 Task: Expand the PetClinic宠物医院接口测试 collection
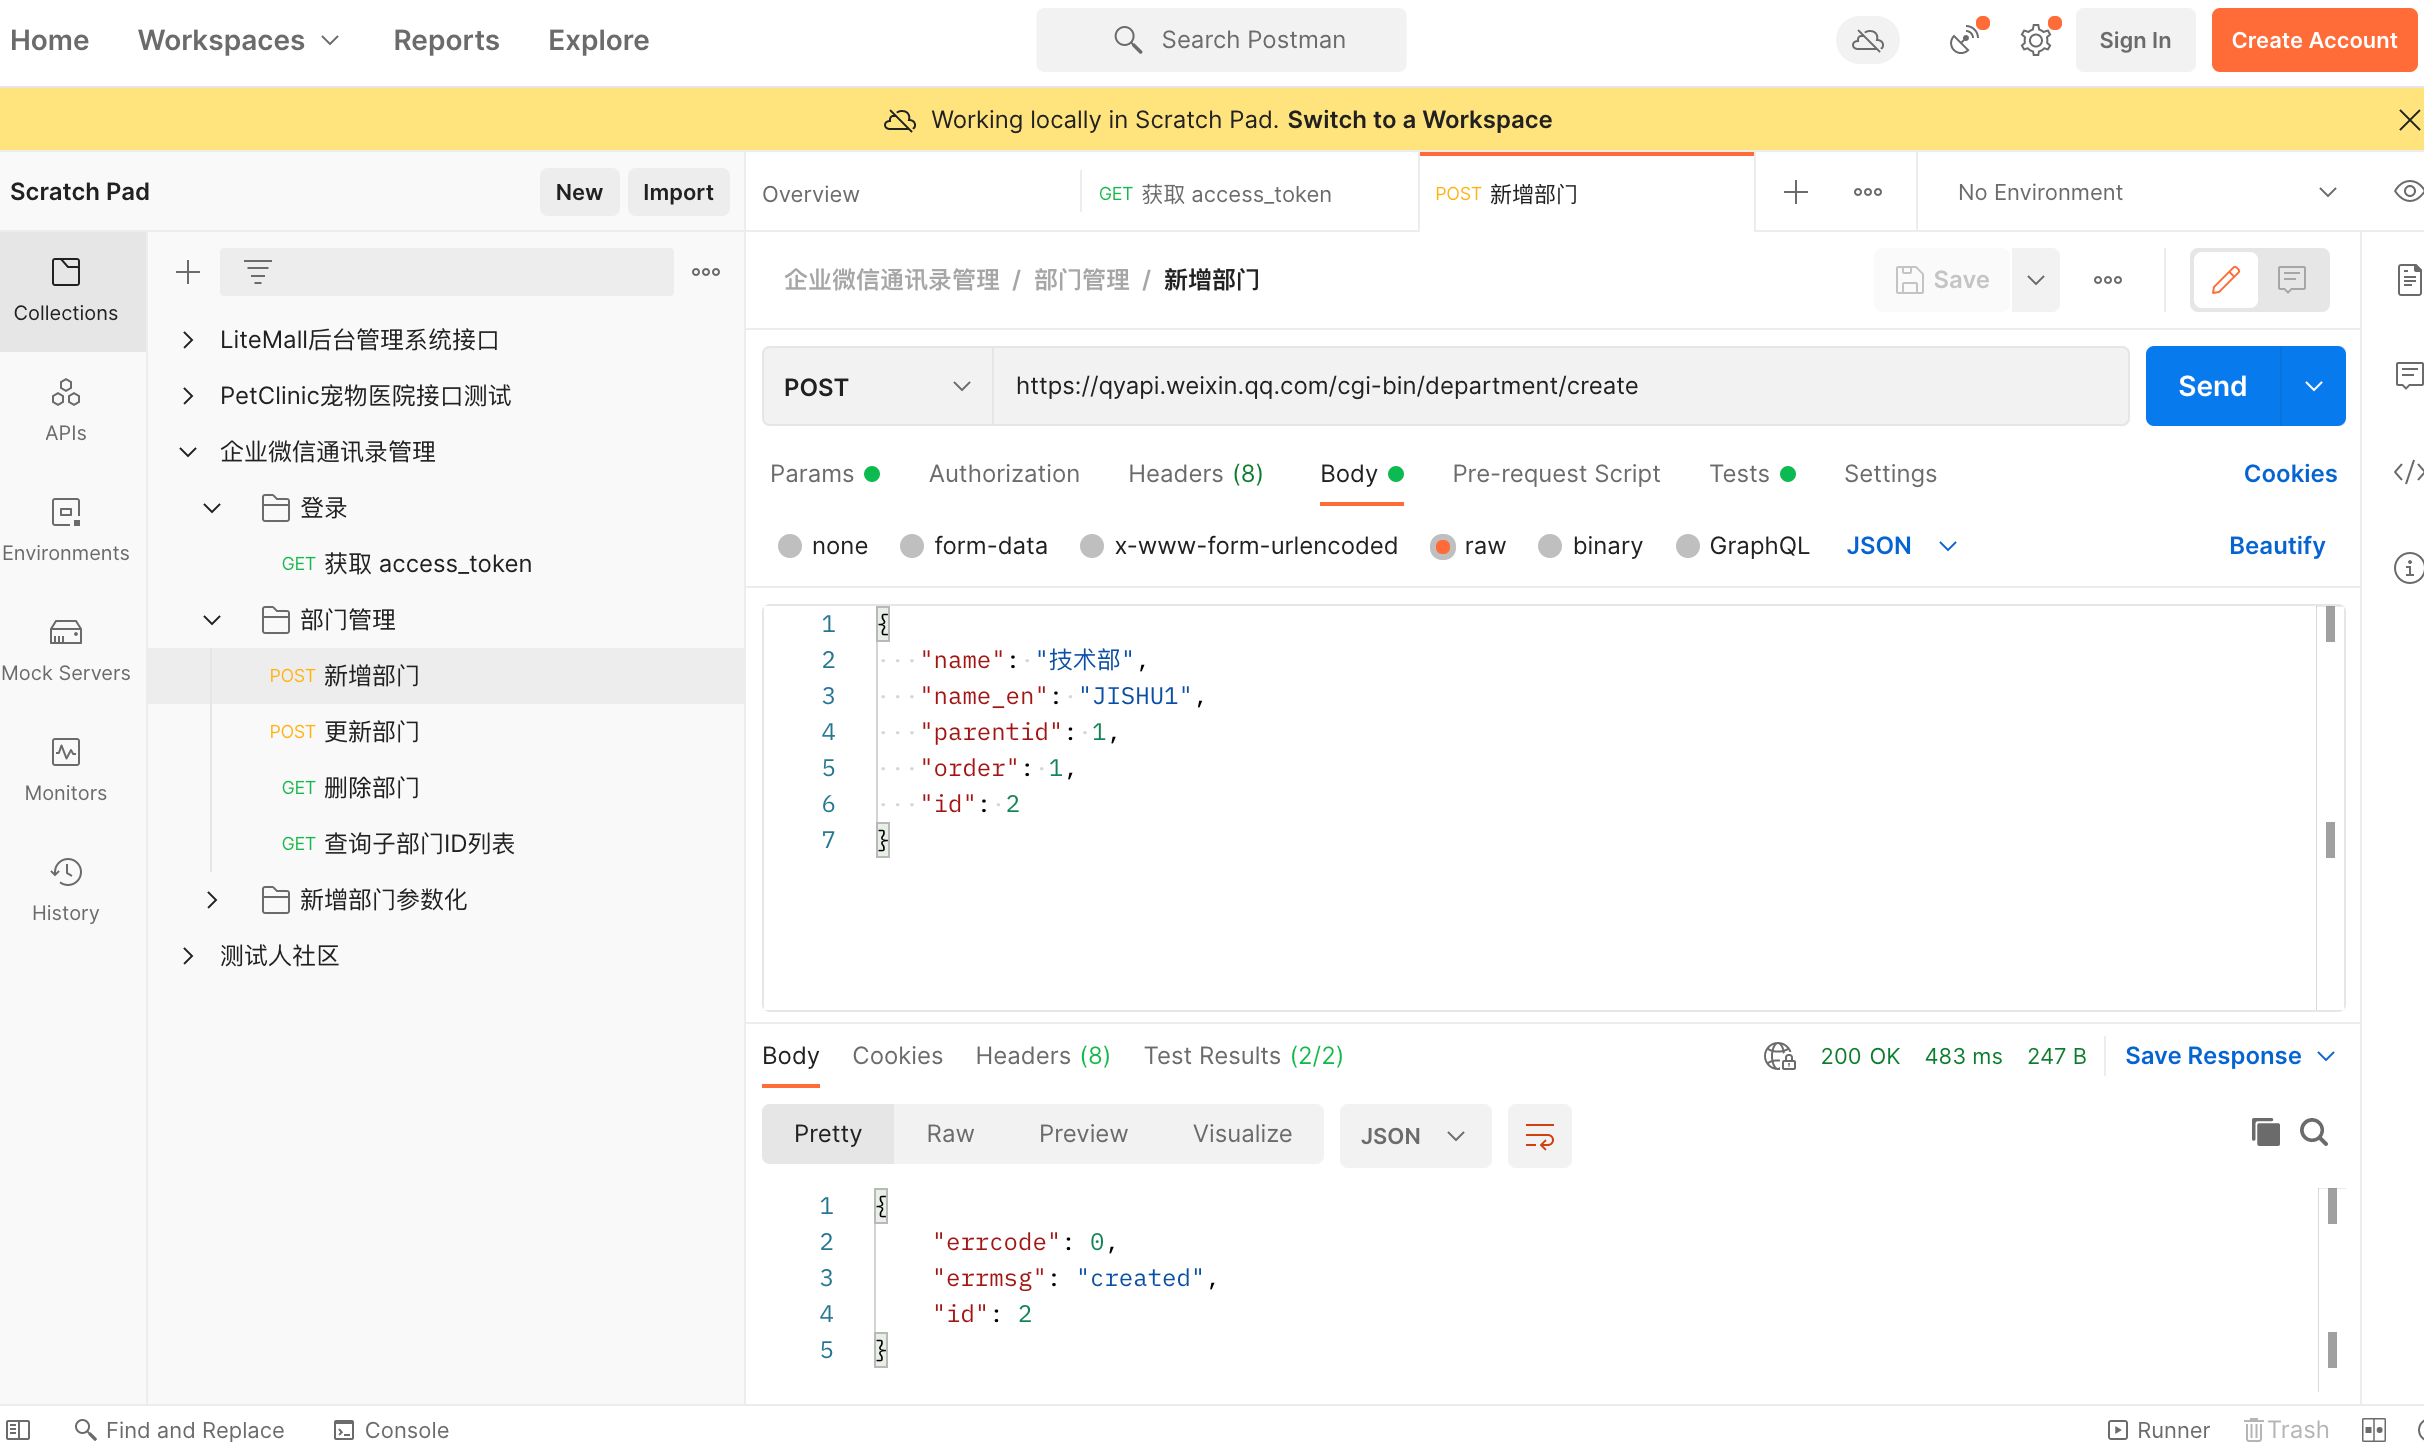click(188, 396)
